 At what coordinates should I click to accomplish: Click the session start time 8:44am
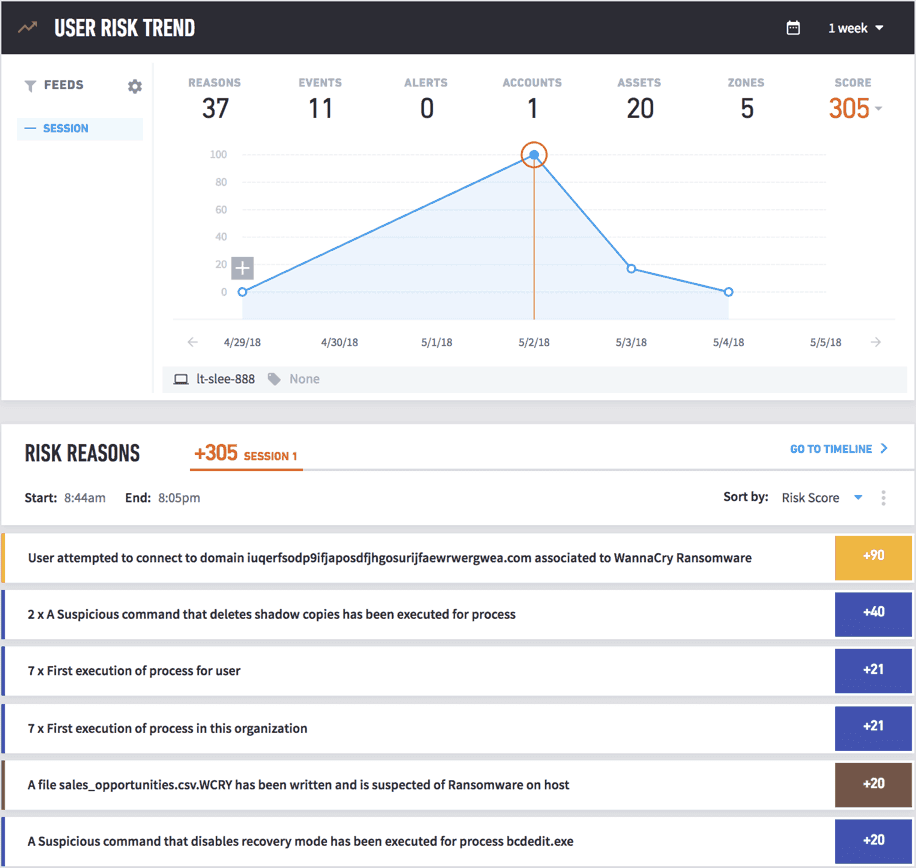(x=85, y=498)
